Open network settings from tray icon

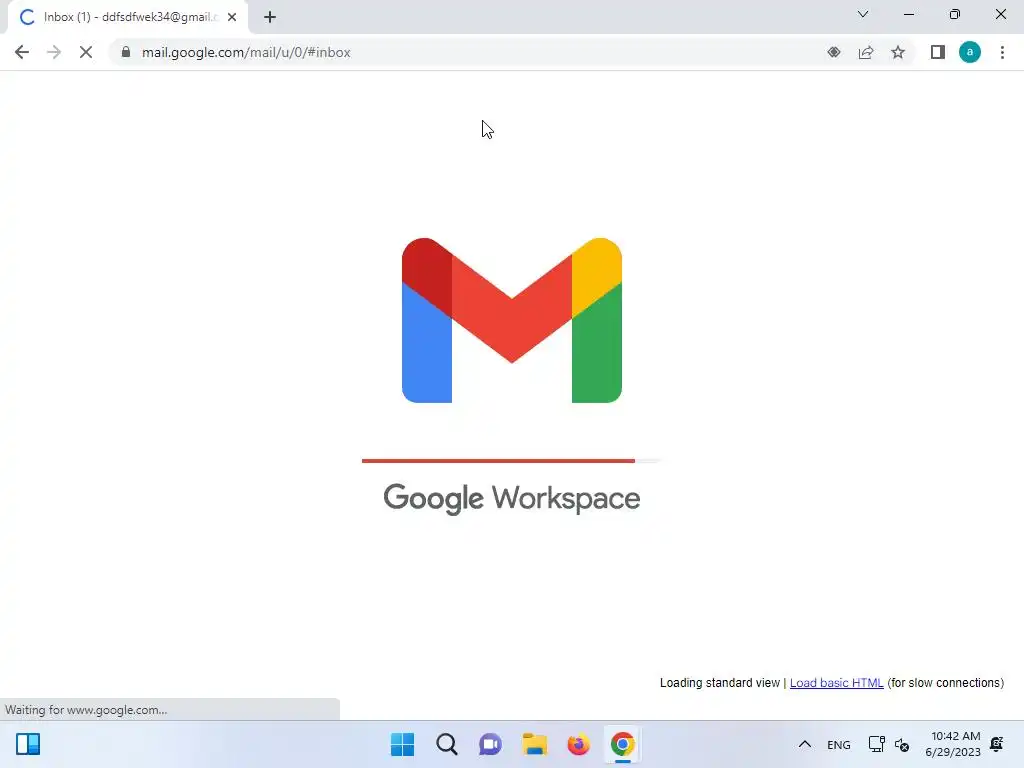[x=876, y=744]
